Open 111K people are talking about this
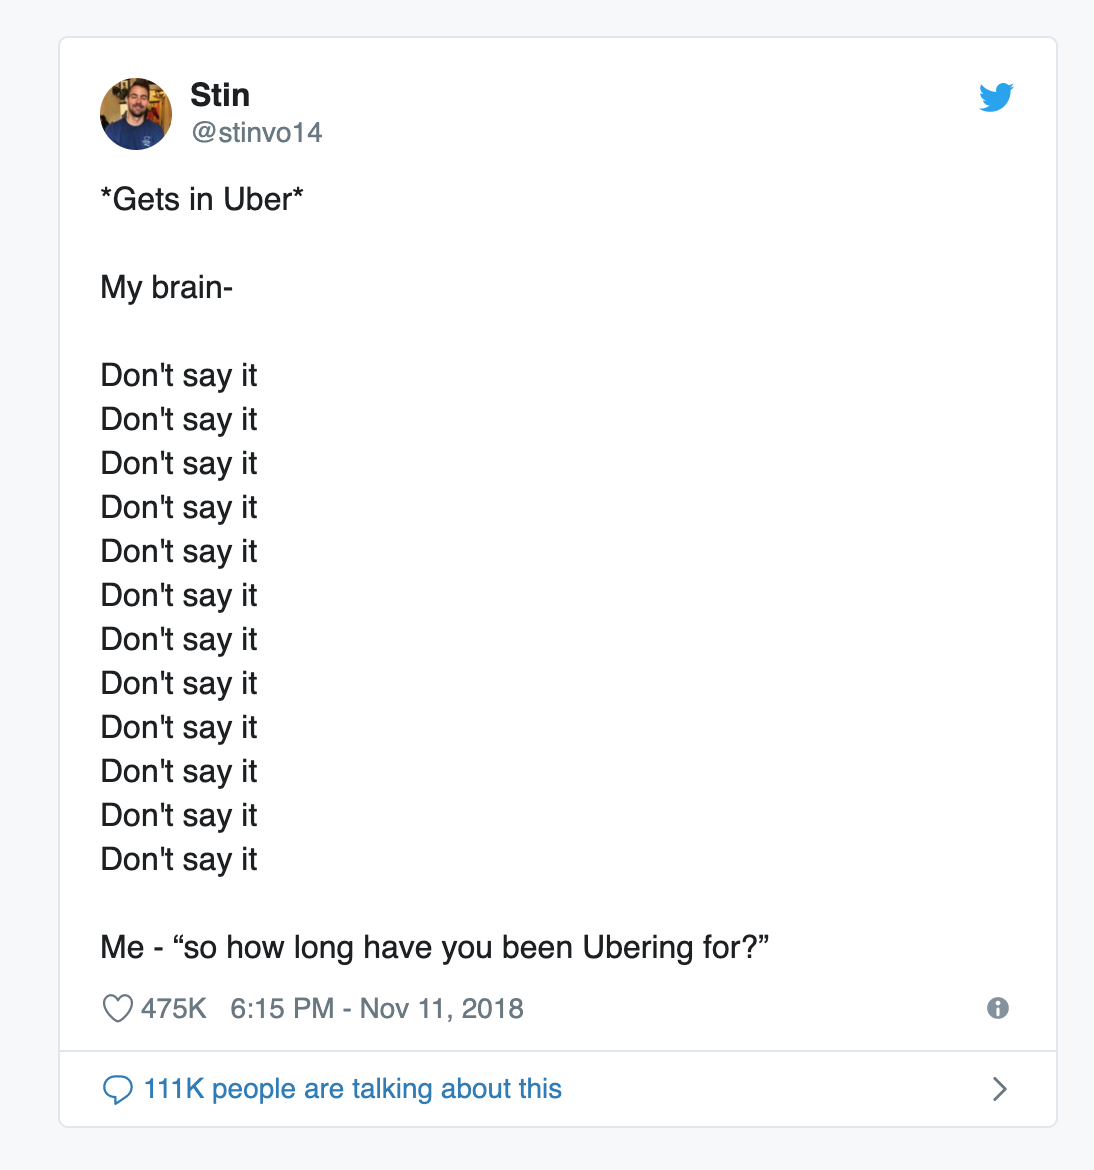Viewport: 1094px width, 1170px height. click(x=352, y=1089)
